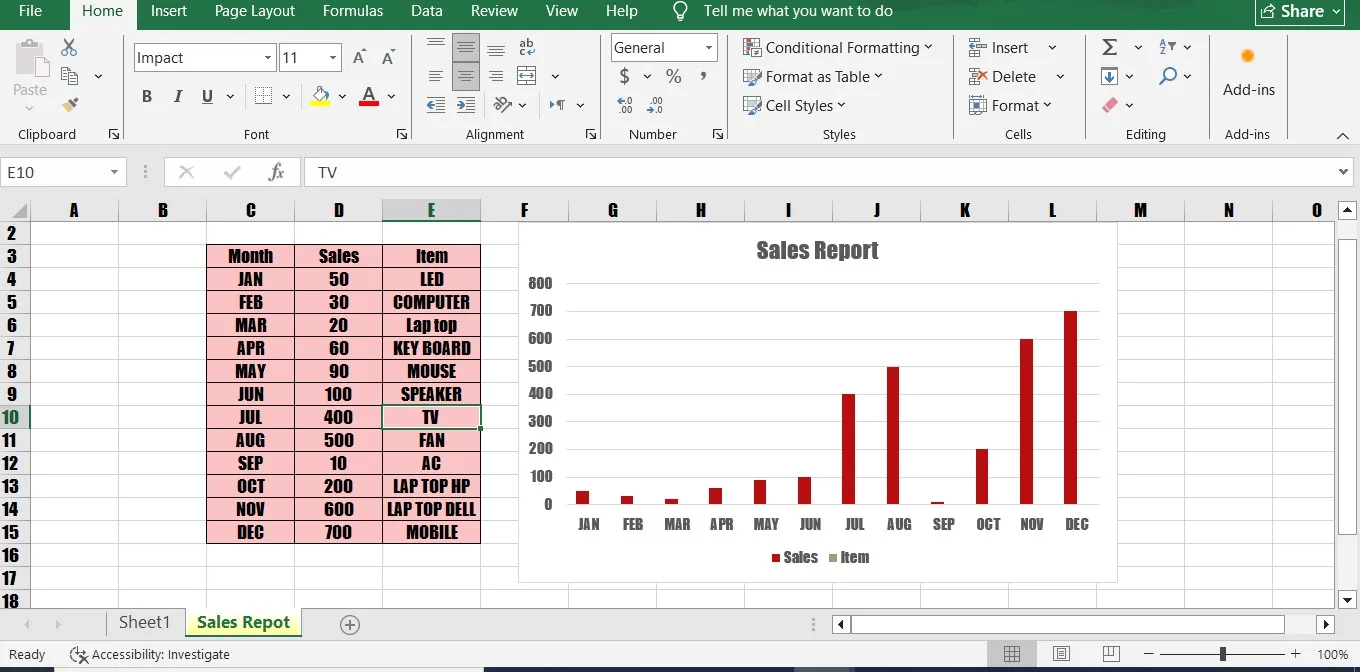
Task: Add a new sheet with plus icon
Action: 350,624
